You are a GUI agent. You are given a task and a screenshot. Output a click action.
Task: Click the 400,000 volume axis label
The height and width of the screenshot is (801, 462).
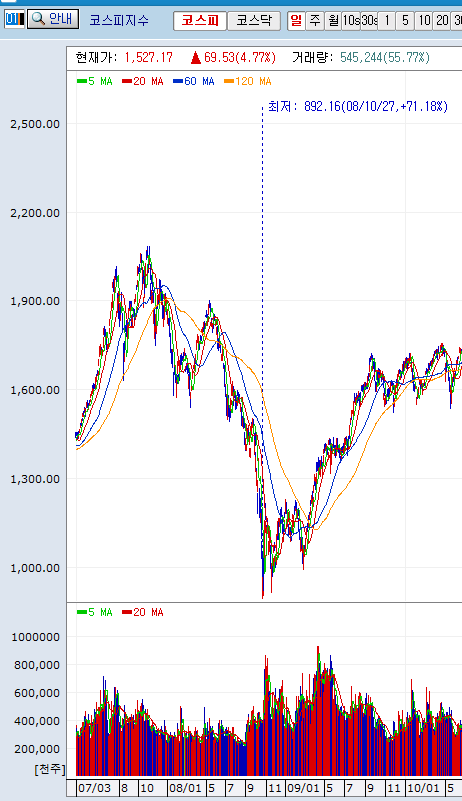36,721
